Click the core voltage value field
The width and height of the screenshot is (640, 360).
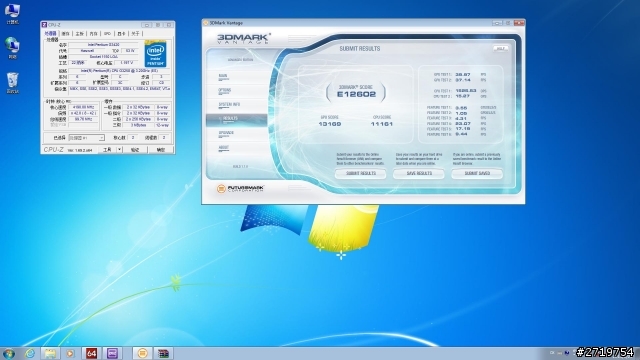(x=126, y=63)
